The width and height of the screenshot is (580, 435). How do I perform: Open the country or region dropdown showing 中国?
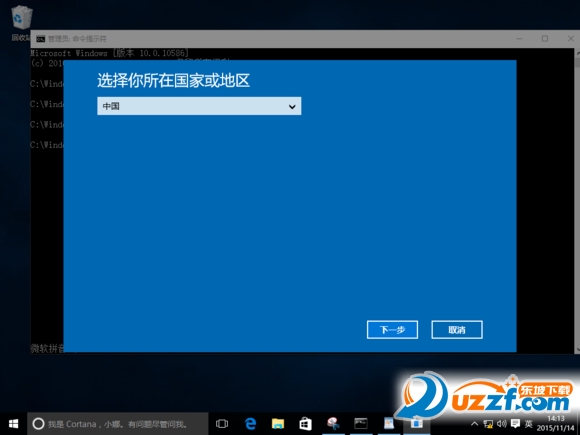coord(199,106)
